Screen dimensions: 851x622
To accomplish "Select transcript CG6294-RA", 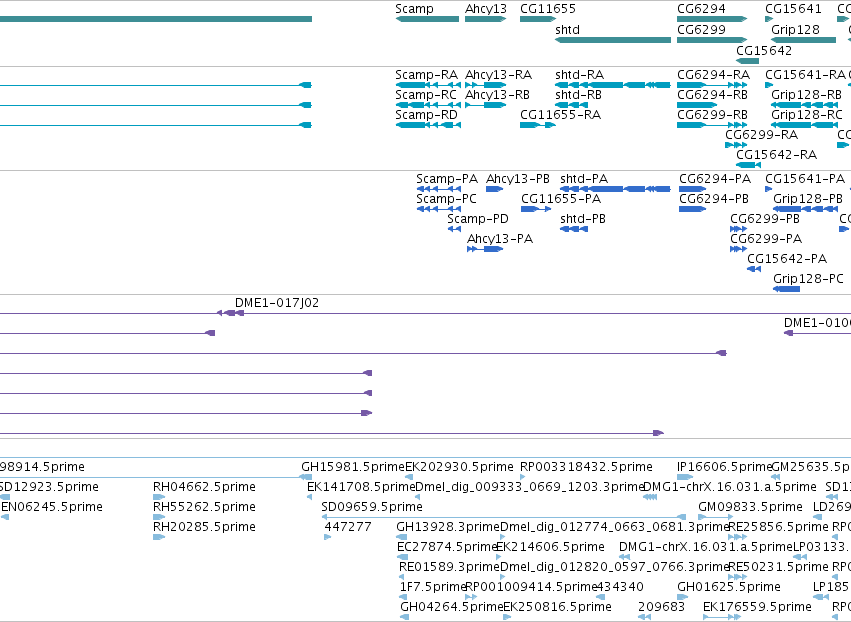I will click(712, 85).
